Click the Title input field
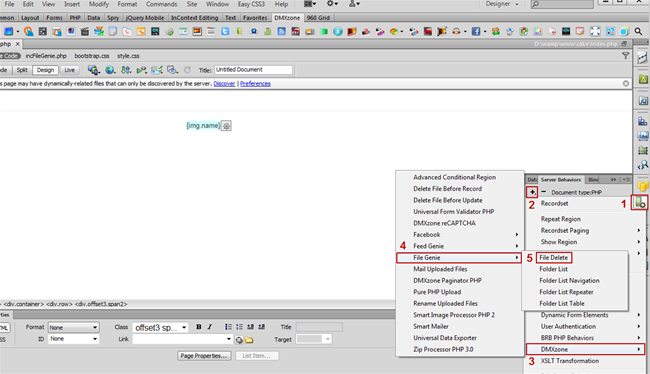The image size is (650, 374). pos(253,70)
